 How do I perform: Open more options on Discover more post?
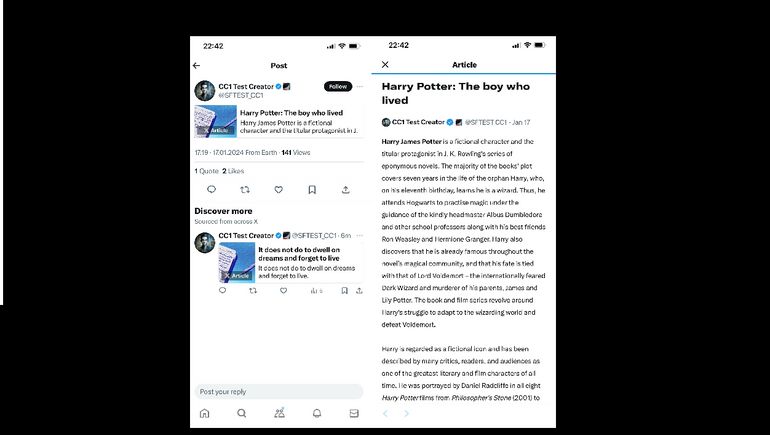click(359, 236)
